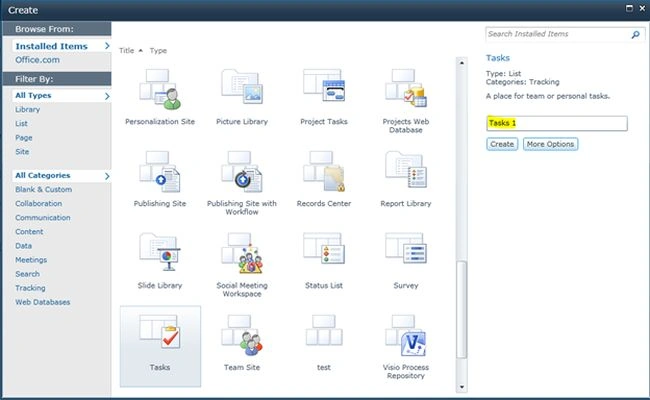This screenshot has width=650, height=400.
Task: Filter by Communication category
Action: pos(43,218)
